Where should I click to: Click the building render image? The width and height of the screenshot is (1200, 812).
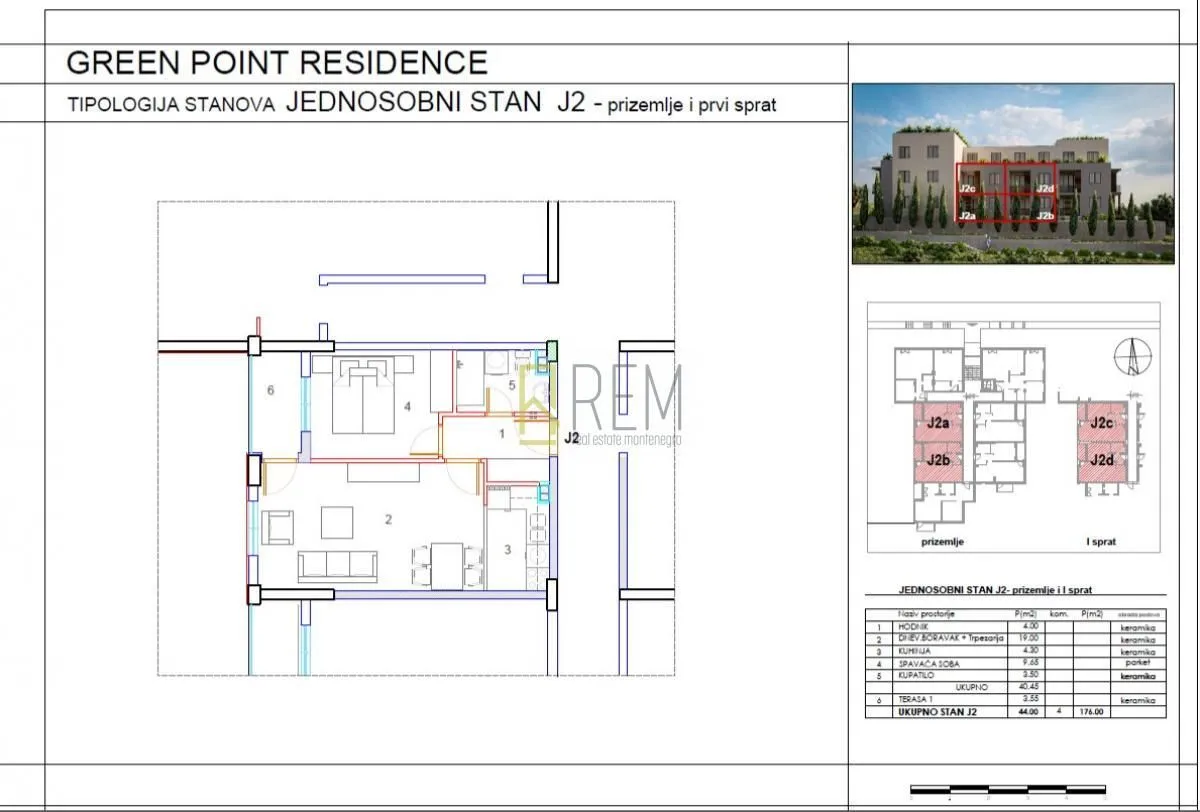[x=1013, y=173]
